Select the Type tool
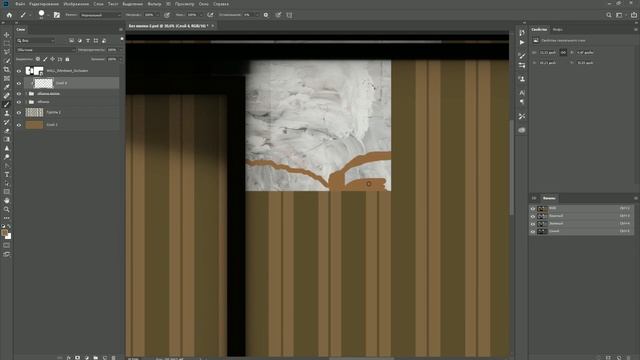This screenshot has height=360, width=640. (7, 174)
